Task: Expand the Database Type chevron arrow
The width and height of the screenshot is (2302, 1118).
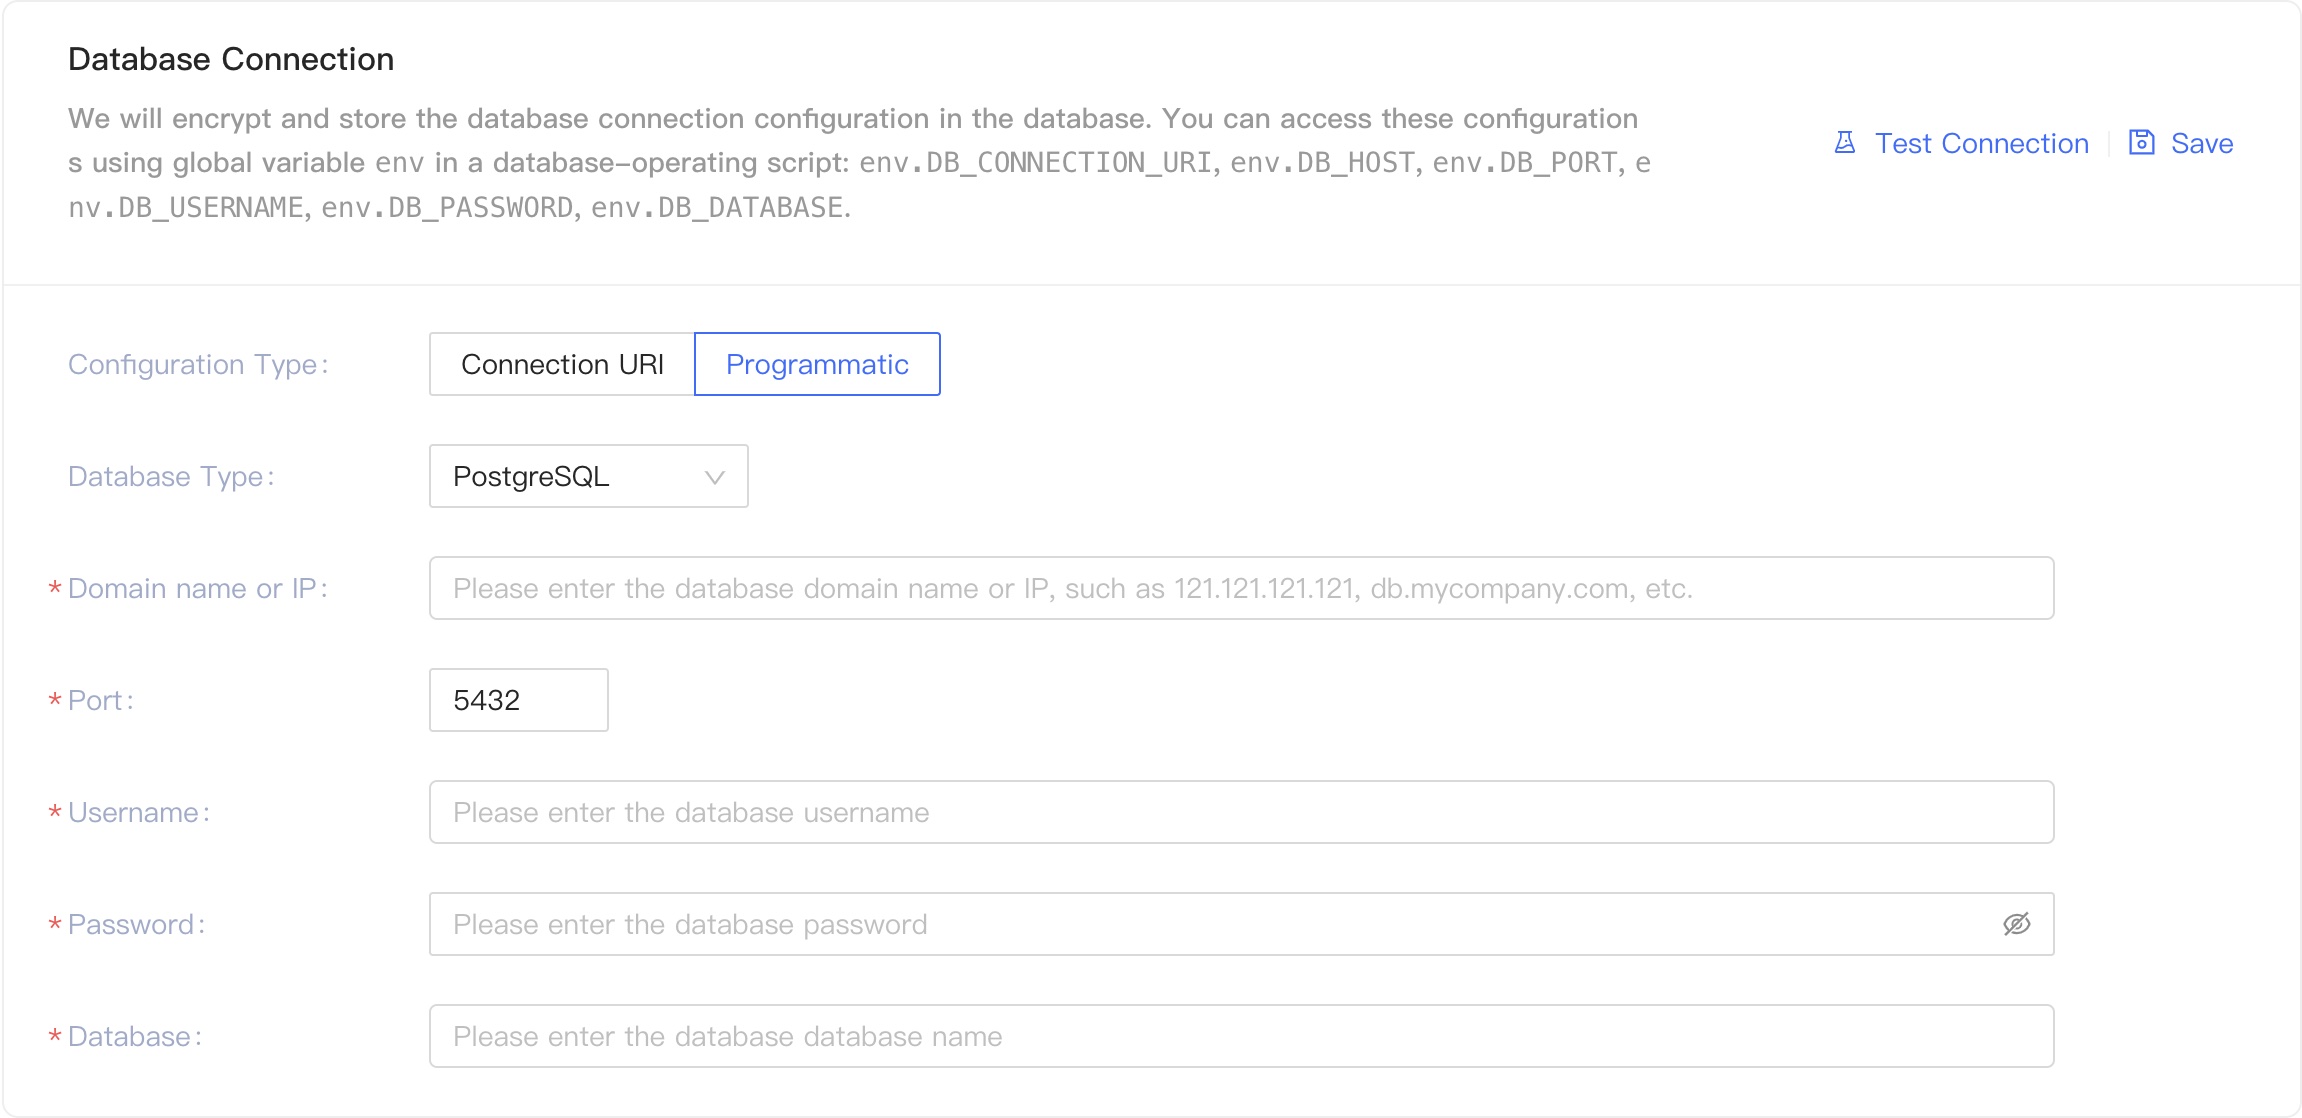Action: coord(714,477)
